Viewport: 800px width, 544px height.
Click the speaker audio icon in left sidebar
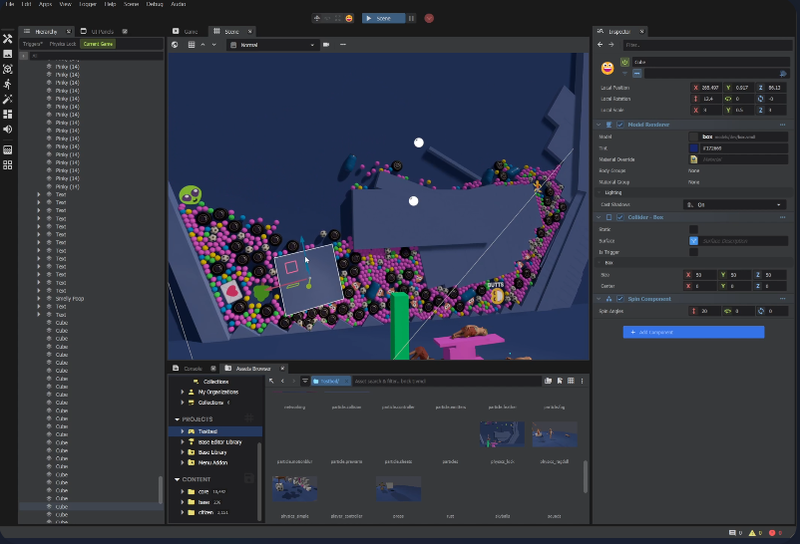8,129
